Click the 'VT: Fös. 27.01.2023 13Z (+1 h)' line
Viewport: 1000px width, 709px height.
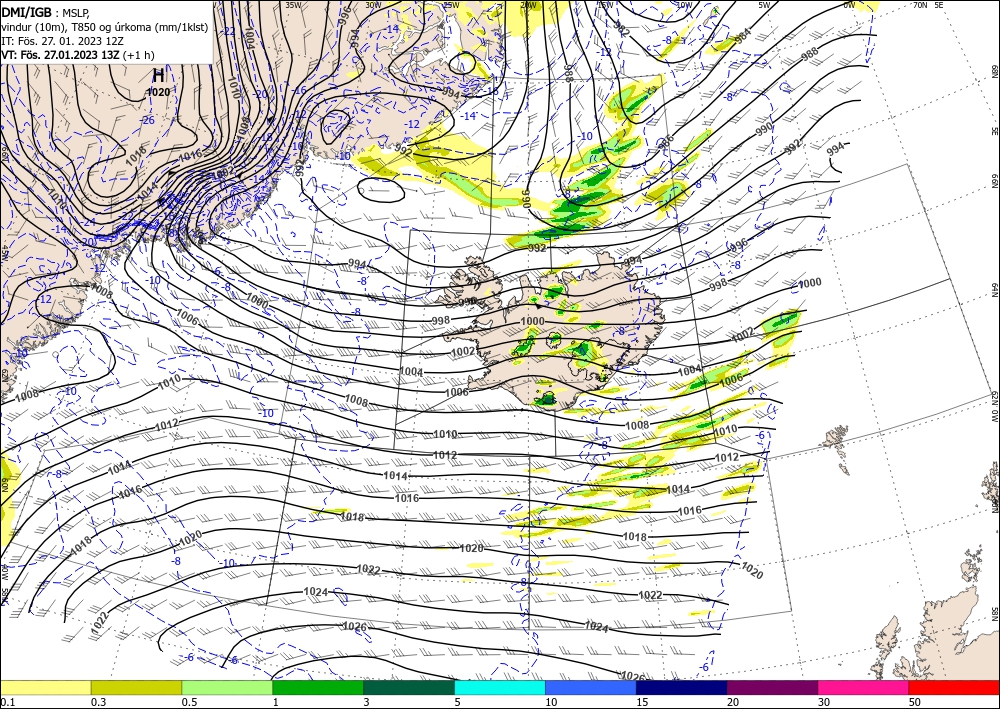[x=78, y=55]
